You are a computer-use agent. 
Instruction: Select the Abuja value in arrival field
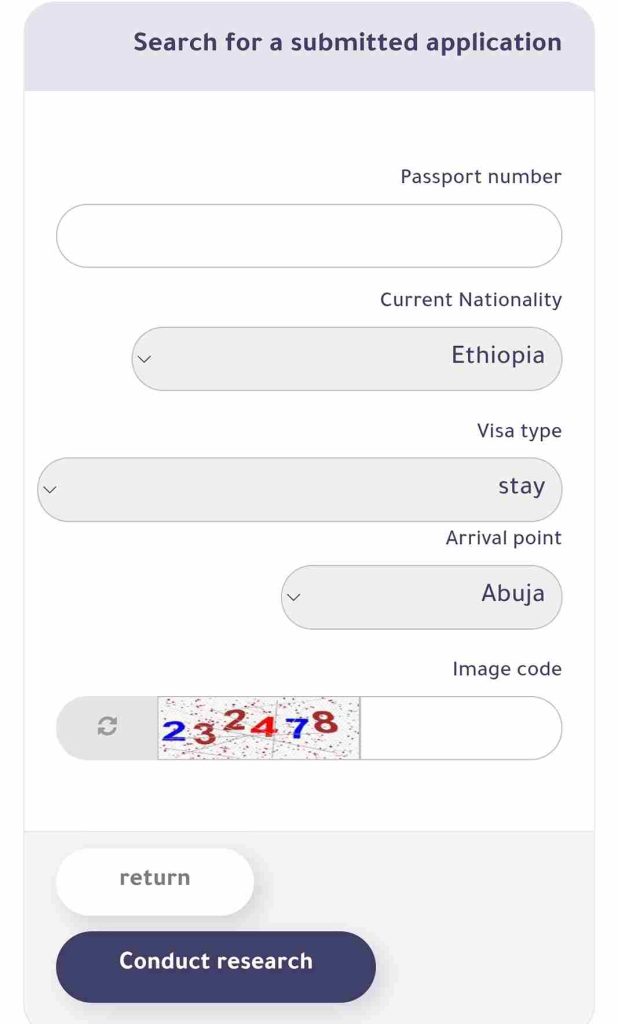click(x=513, y=594)
